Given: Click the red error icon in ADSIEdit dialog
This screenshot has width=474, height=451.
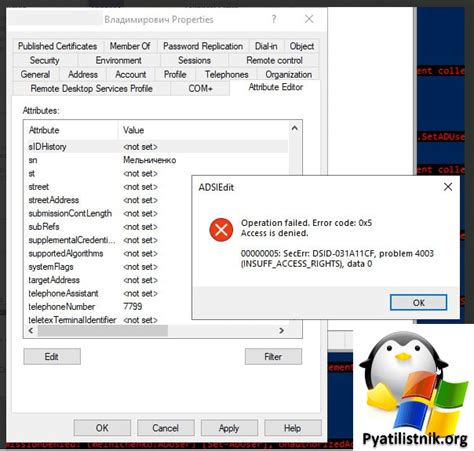Looking at the screenshot, I should coord(221,229).
